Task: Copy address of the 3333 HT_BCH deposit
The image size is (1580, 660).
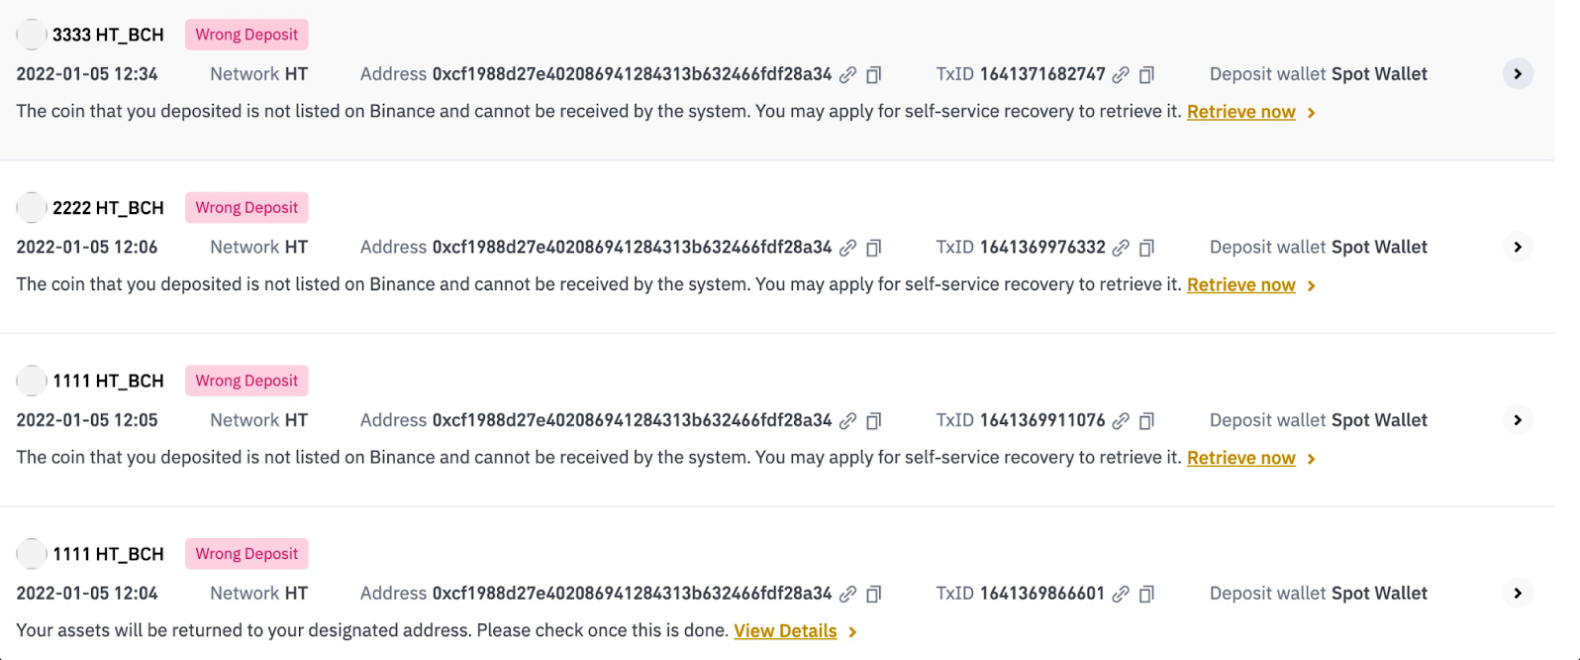Action: coord(874,75)
